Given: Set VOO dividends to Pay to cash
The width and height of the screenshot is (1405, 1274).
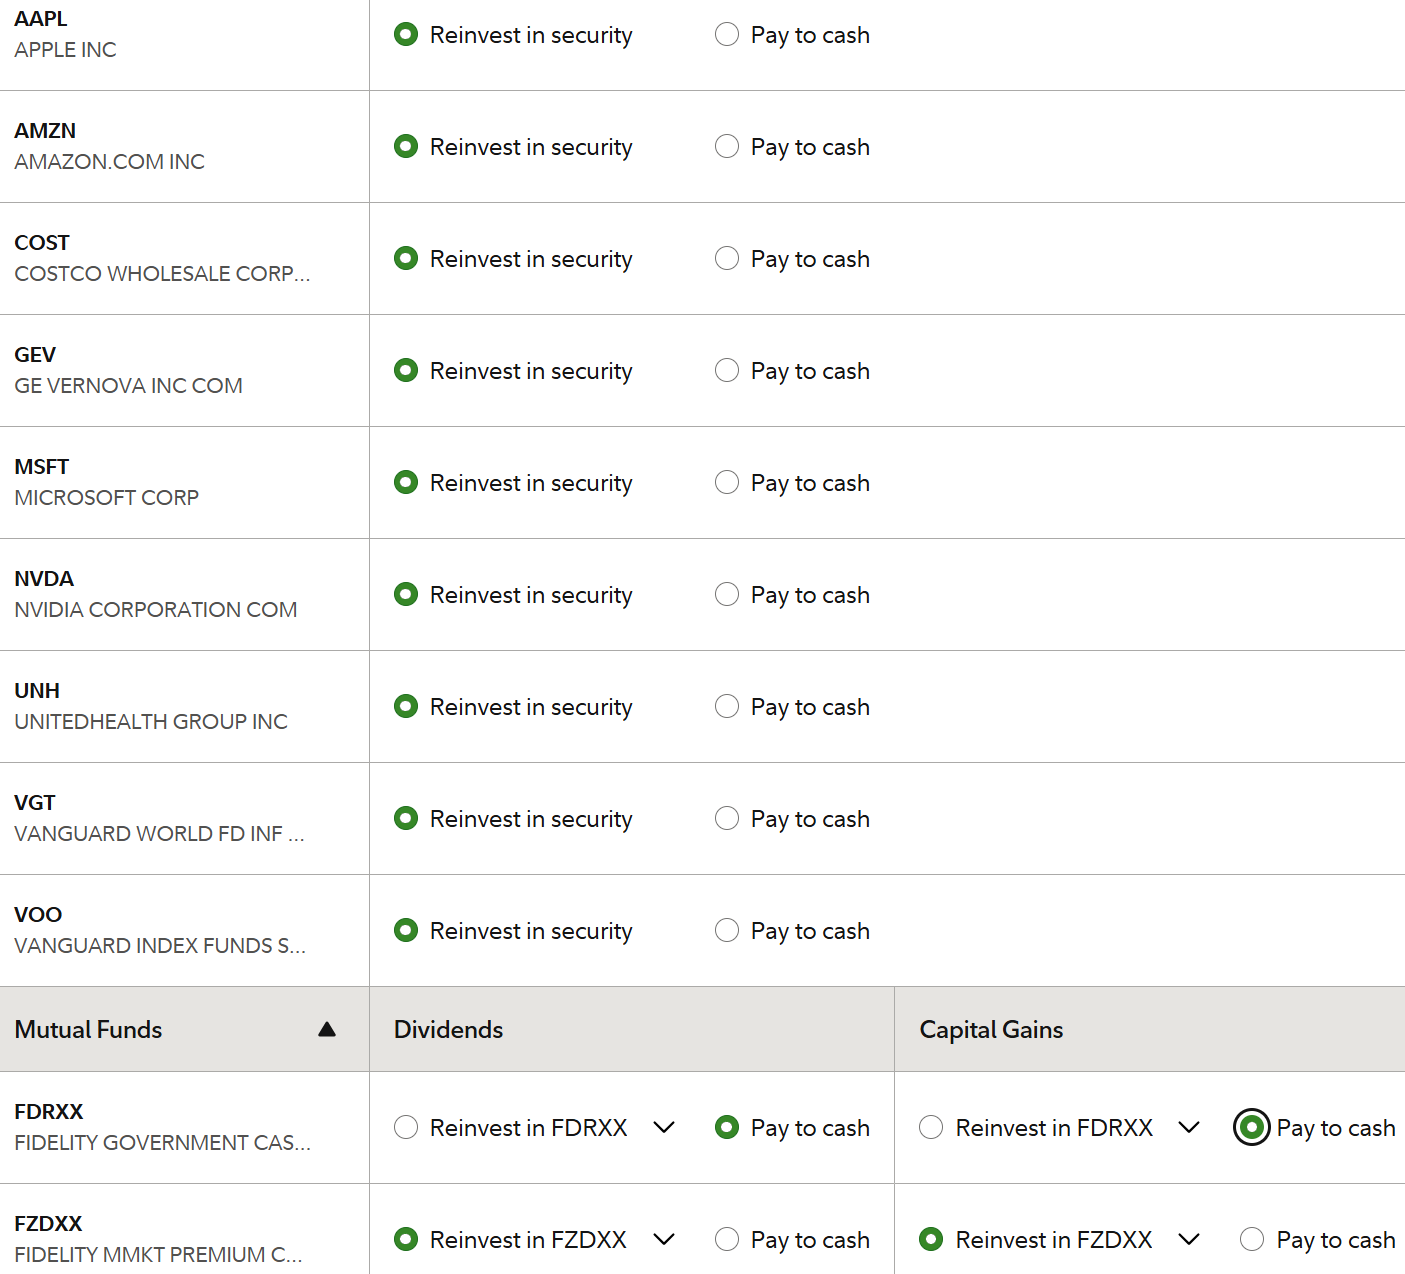Looking at the screenshot, I should click(x=727, y=931).
